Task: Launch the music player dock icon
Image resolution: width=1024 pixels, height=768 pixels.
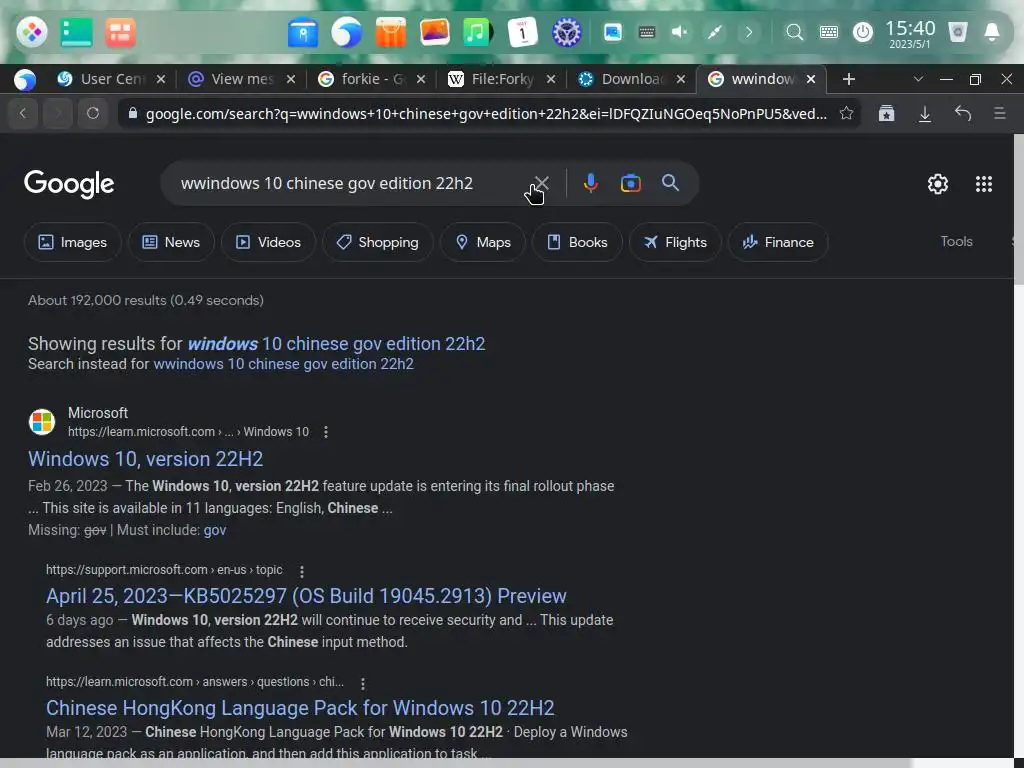Action: [x=477, y=32]
